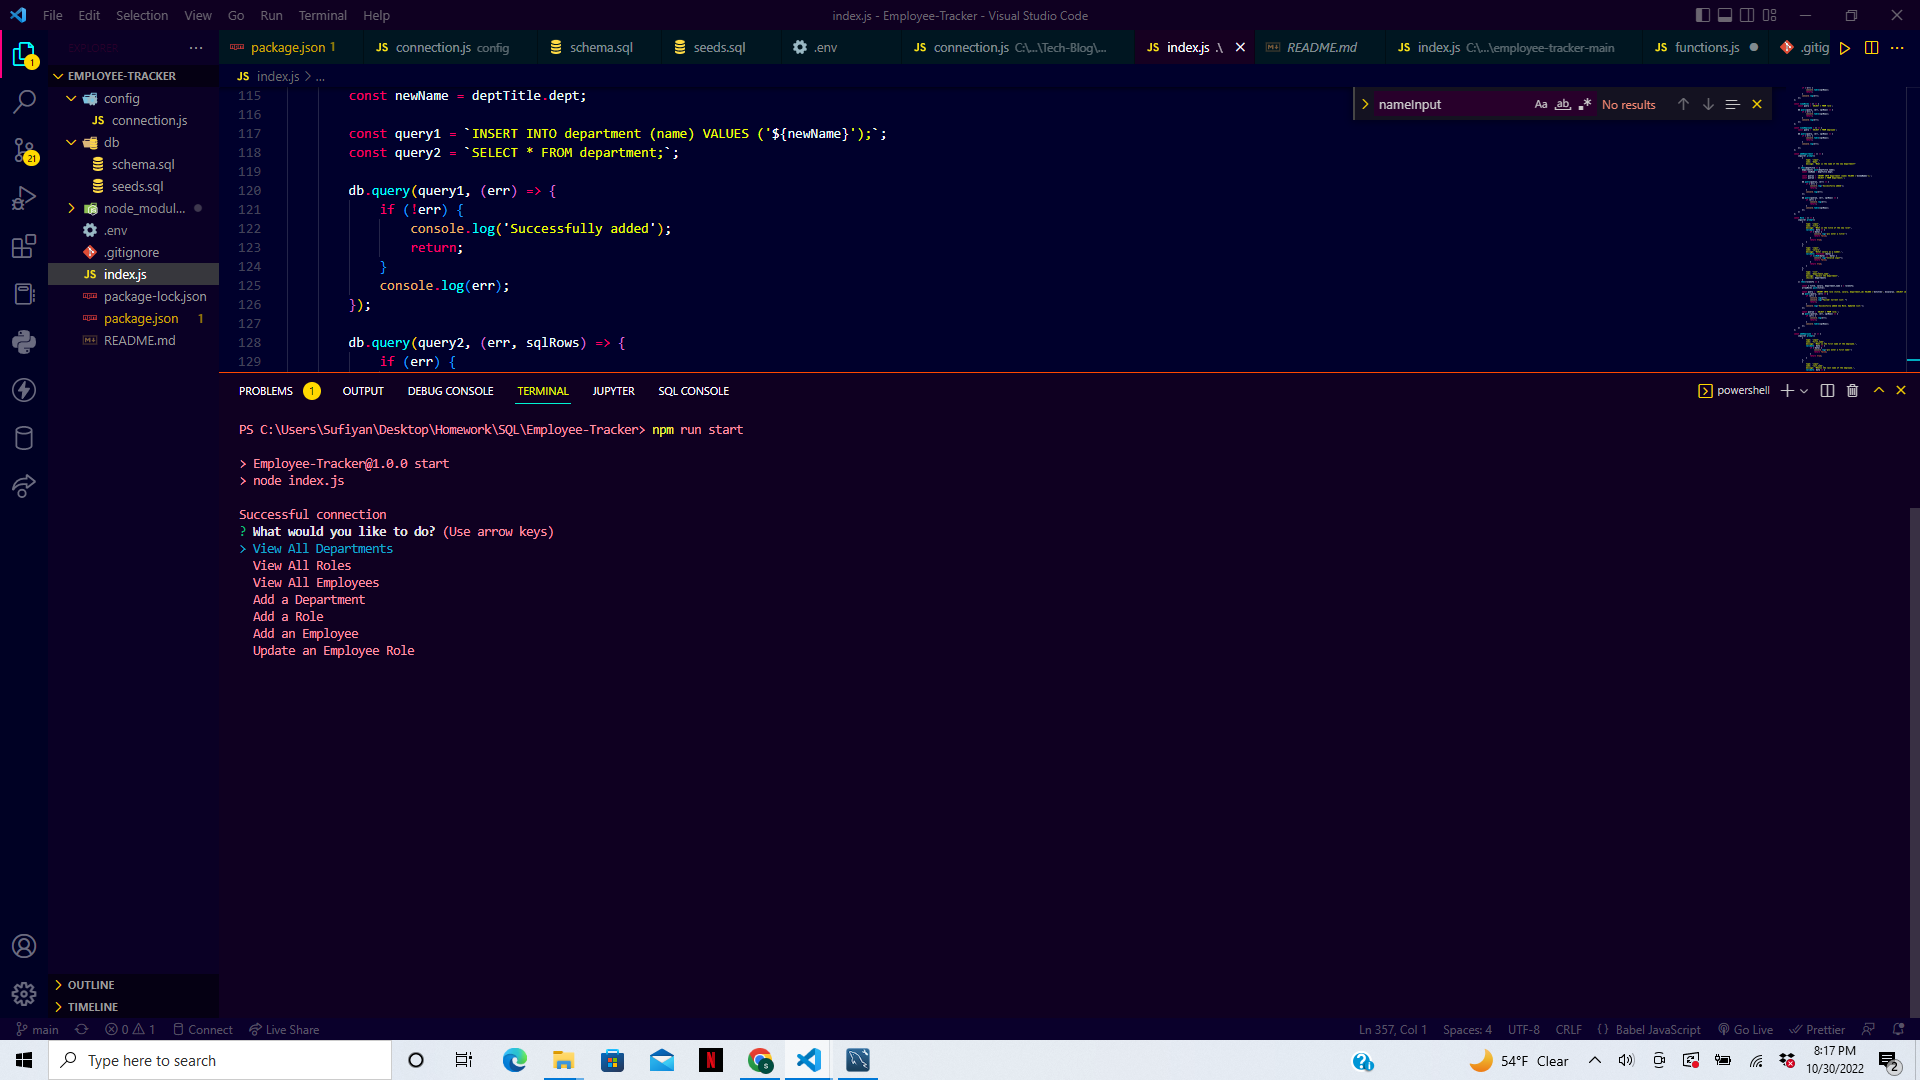Image resolution: width=1920 pixels, height=1080 pixels.
Task: Click the Split Terminal icon
Action: [x=1827, y=391]
